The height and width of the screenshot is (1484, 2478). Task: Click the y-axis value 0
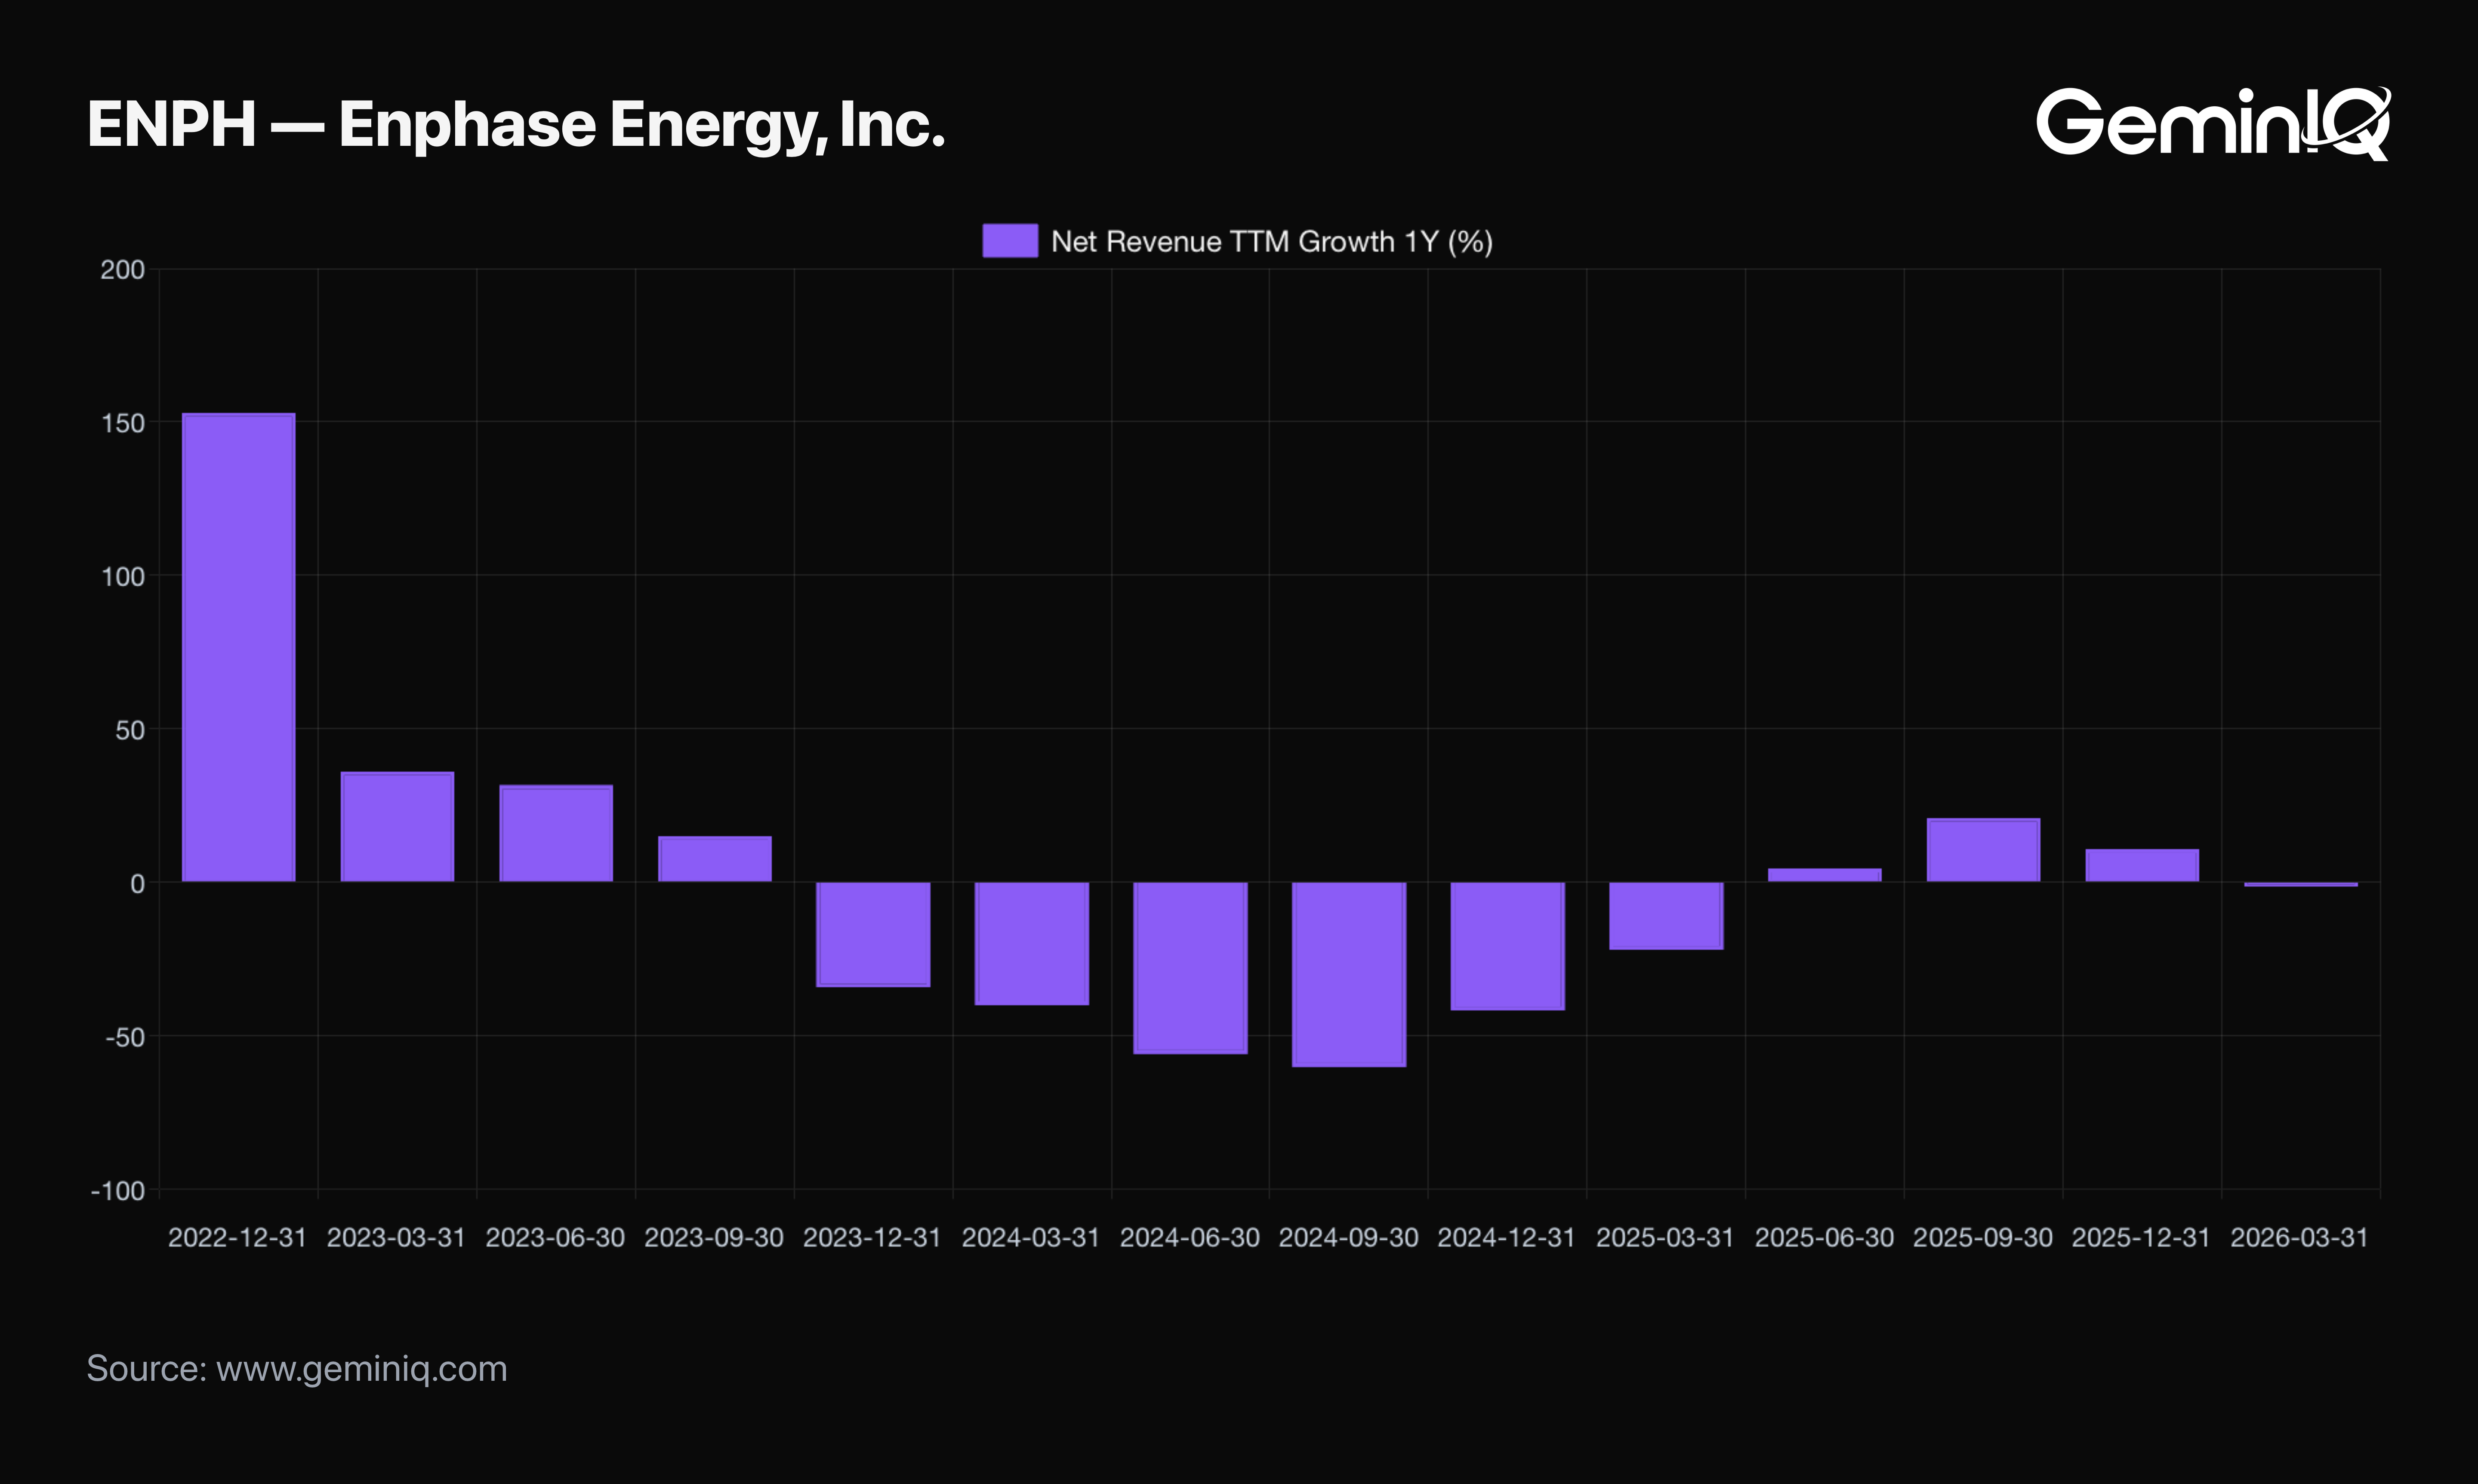[x=138, y=884]
